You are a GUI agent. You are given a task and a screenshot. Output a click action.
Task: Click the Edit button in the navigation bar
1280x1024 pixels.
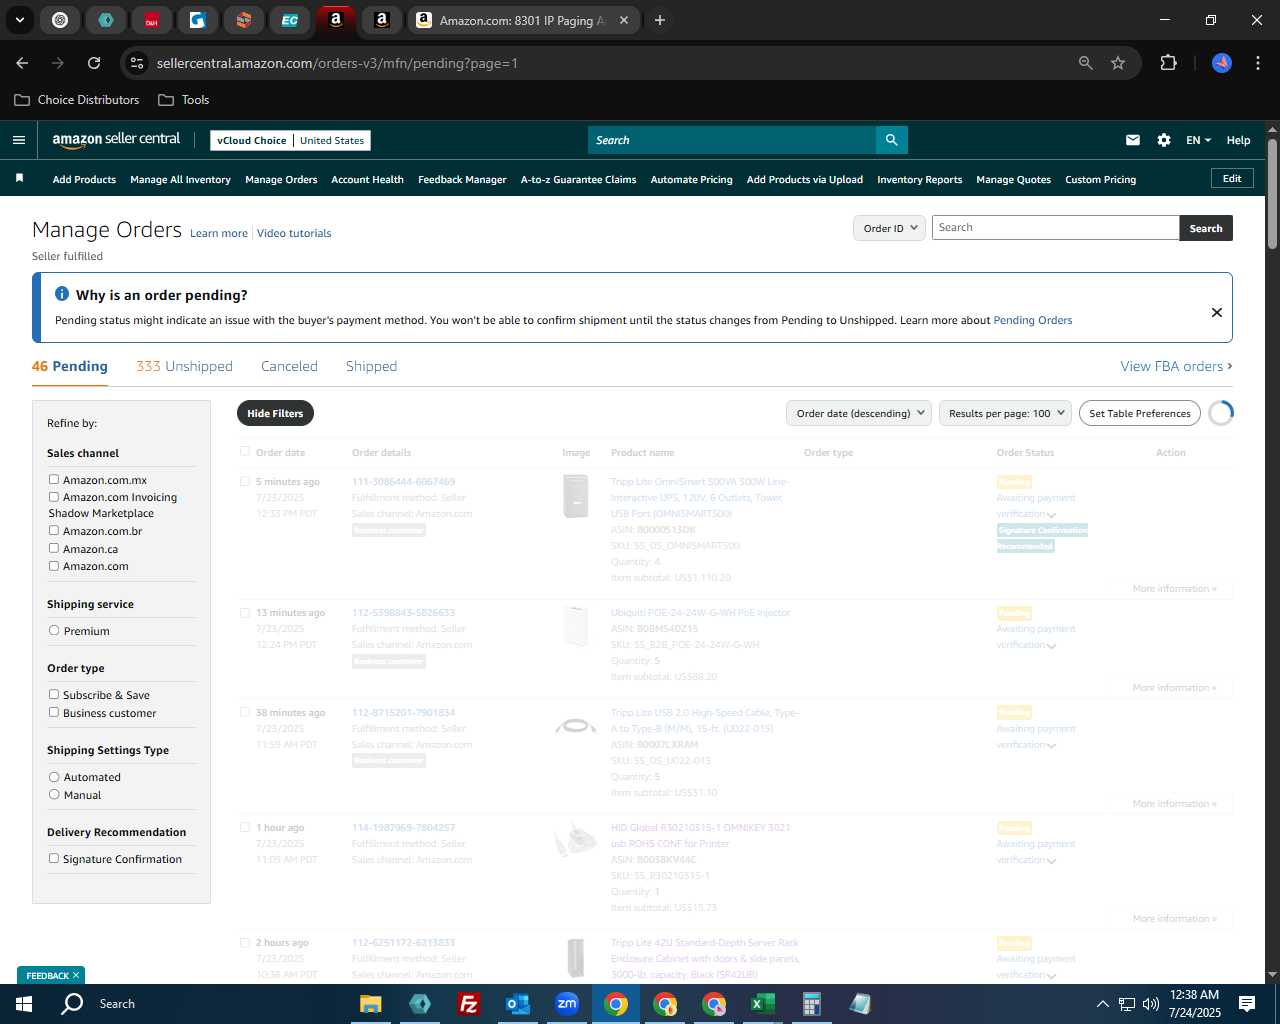[1232, 178]
